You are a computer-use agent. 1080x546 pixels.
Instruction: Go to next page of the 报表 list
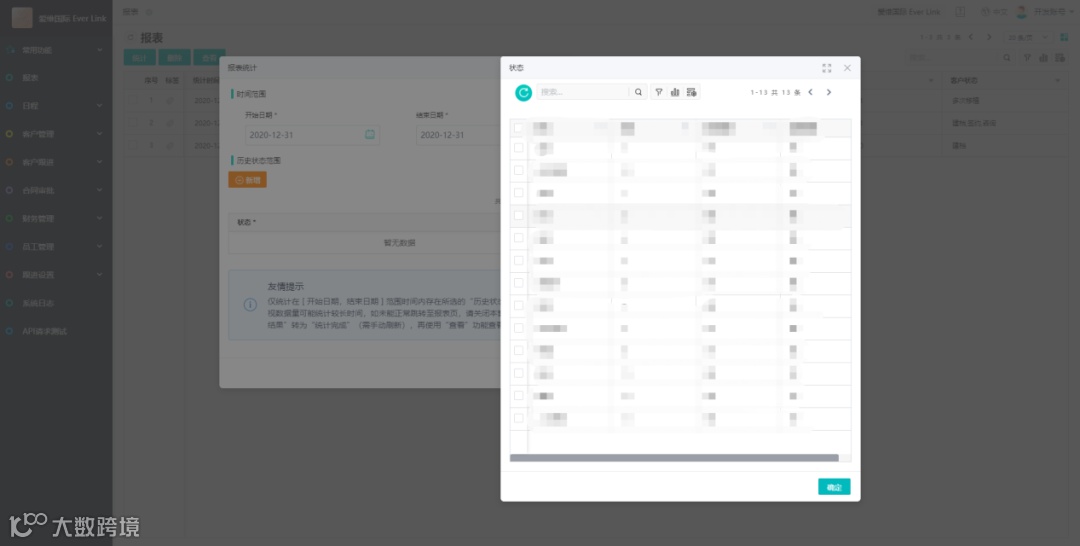click(x=989, y=37)
